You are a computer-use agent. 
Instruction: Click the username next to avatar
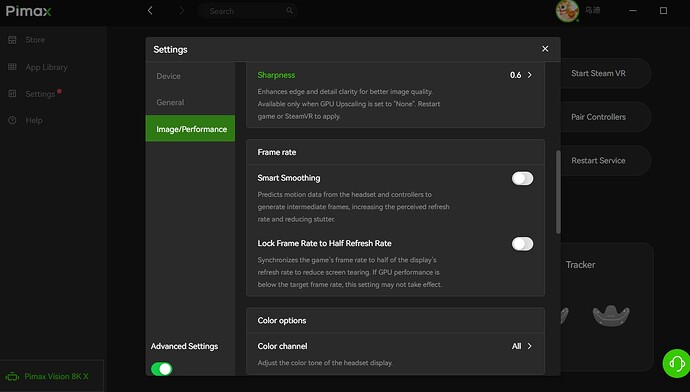pyautogui.click(x=592, y=10)
